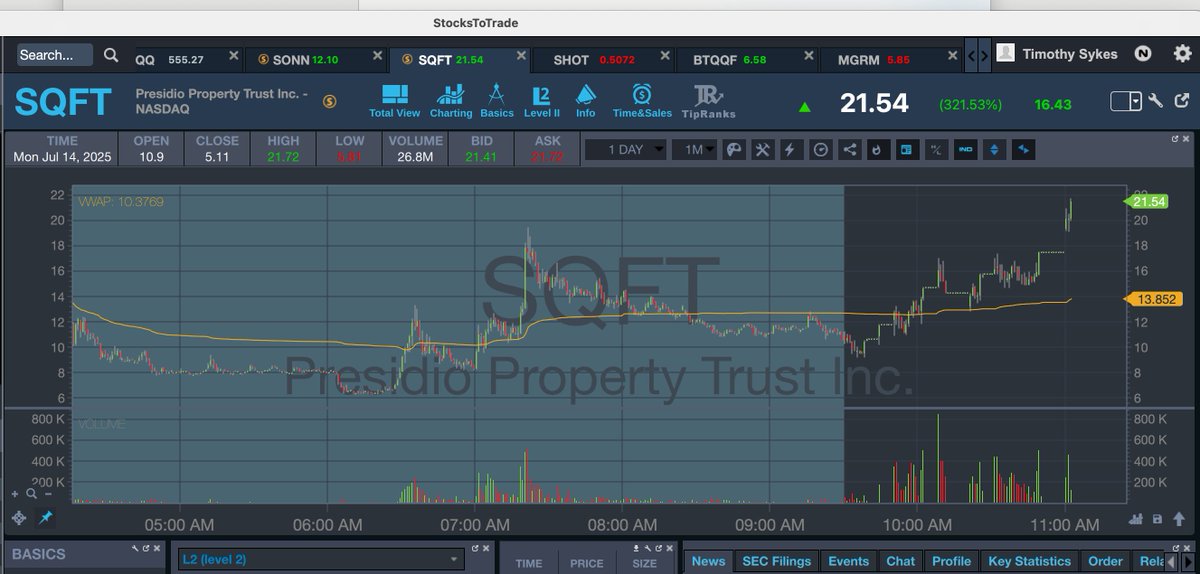Click the SQFT symbol heading
Screen dimensions: 1200x574
point(64,103)
